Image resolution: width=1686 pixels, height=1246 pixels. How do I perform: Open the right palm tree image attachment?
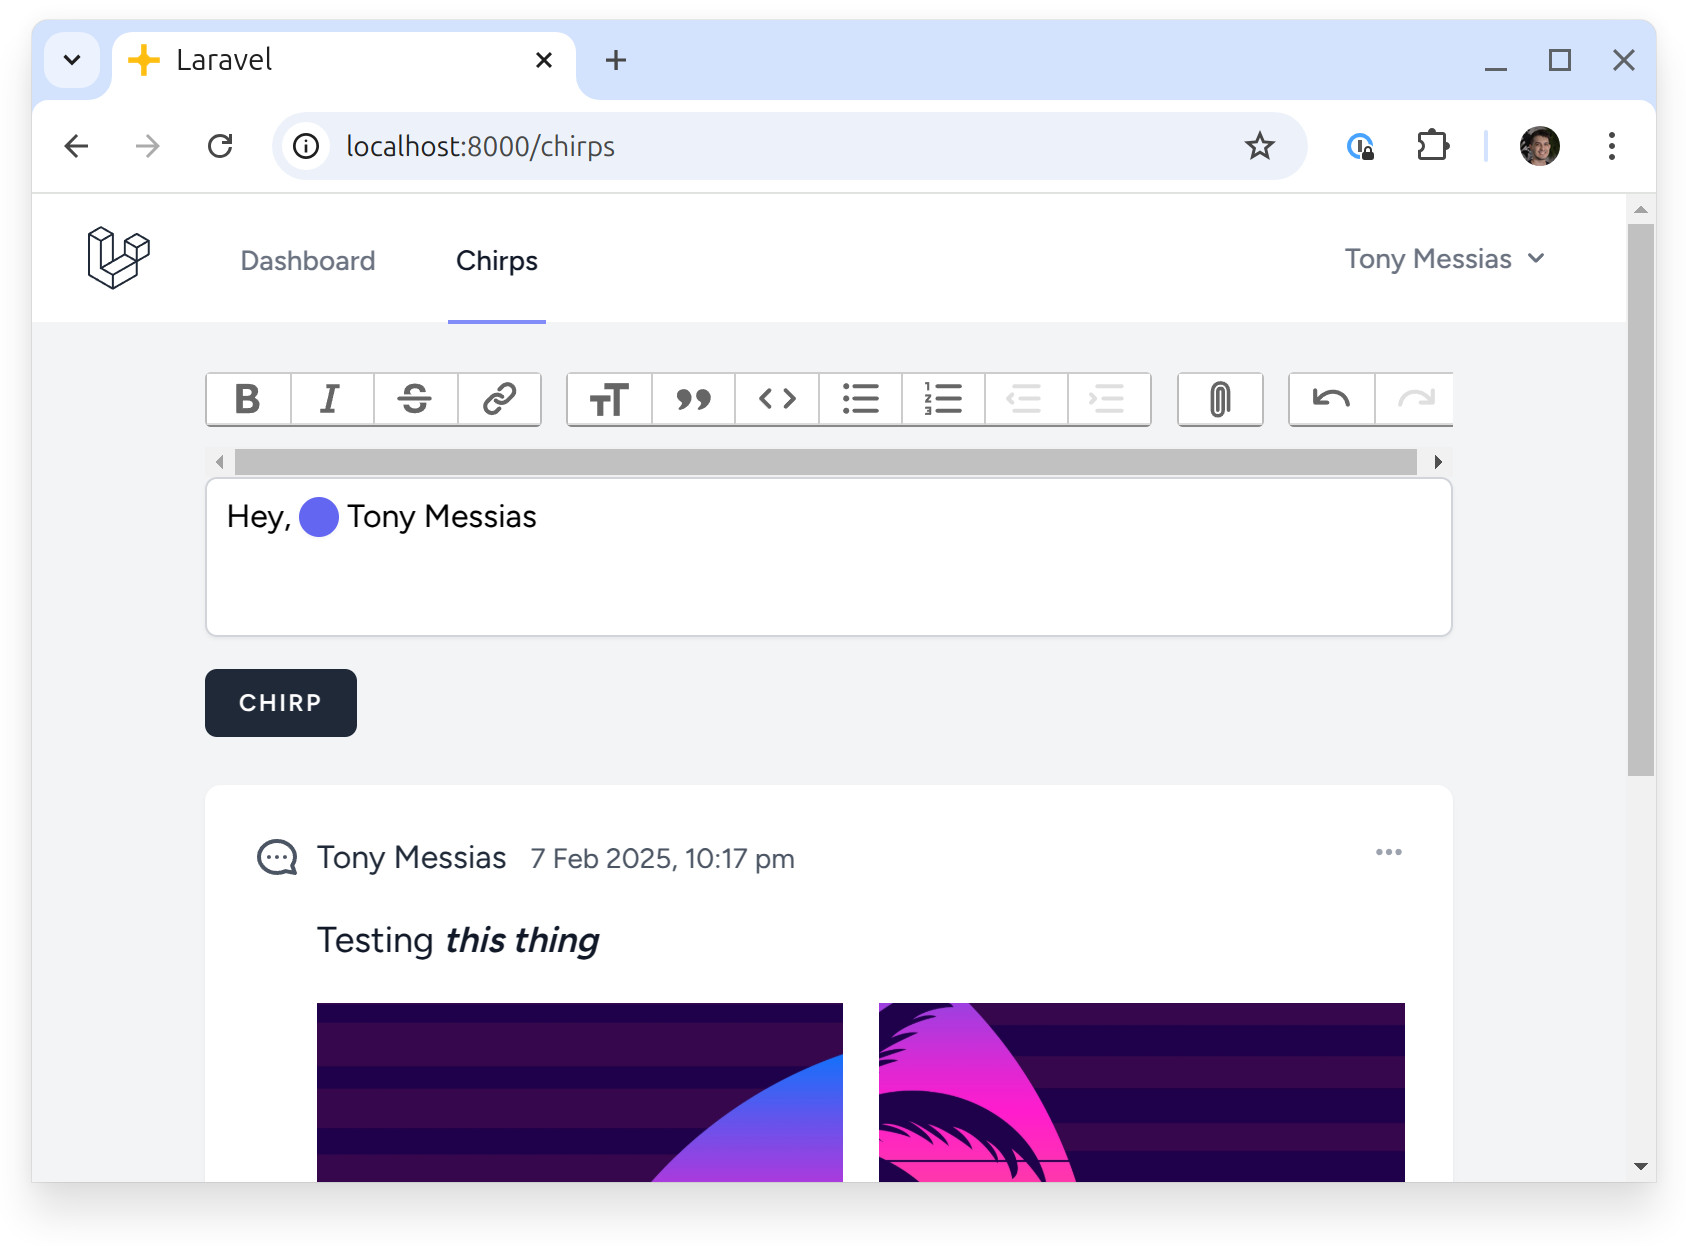point(1142,1092)
